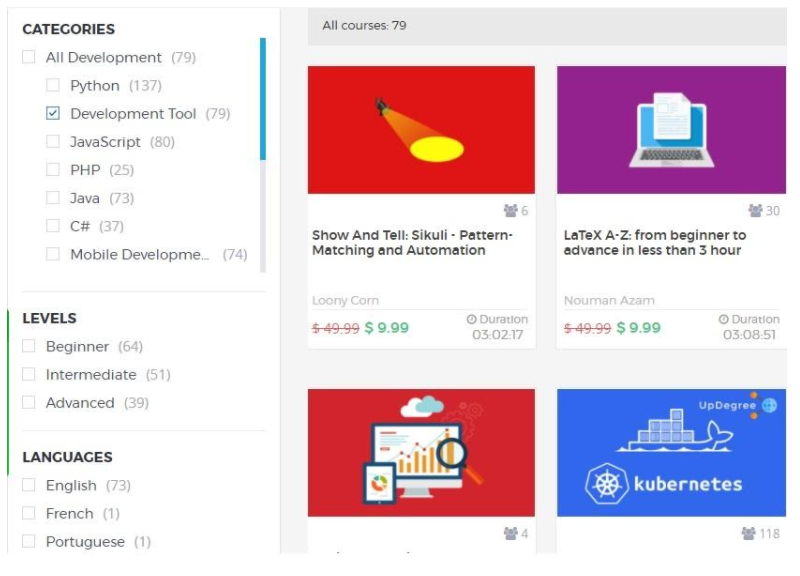
Task: Click the enrolled students icon on Sikuli course
Action: click(510, 211)
